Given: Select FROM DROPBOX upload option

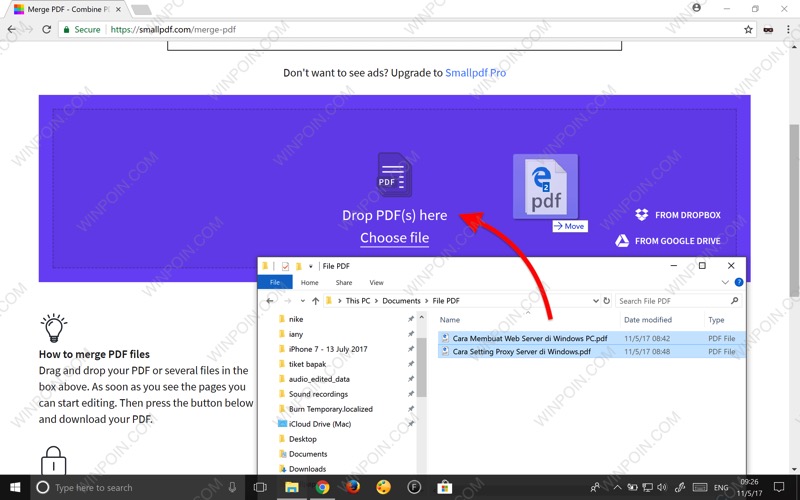Looking at the screenshot, I should (678, 215).
